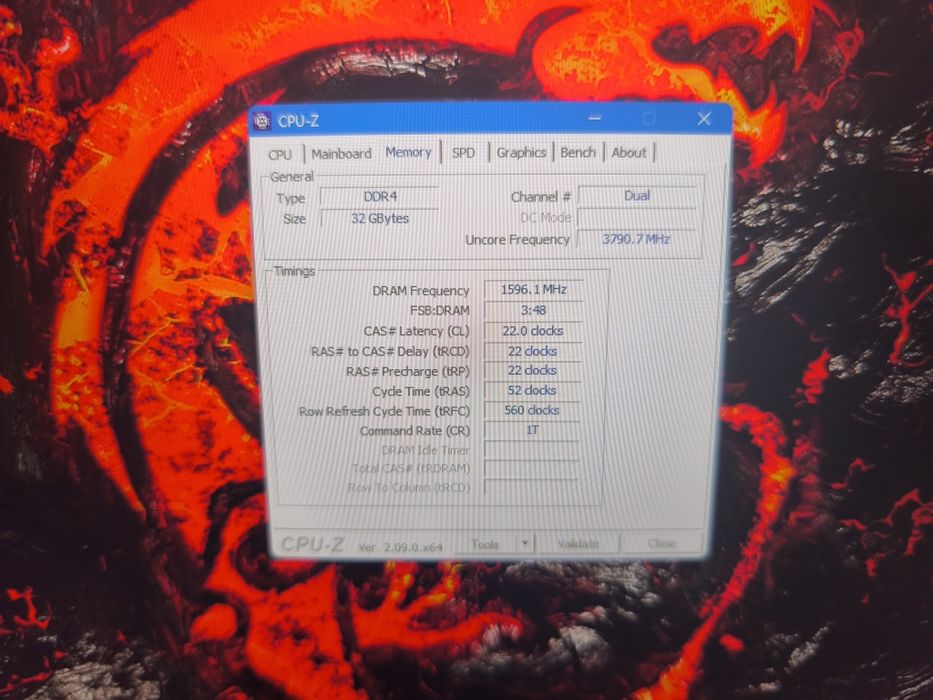Click the Row Refresh Cycle Time (tRFC) label
Screen dimensions: 933x700
pos(384,411)
